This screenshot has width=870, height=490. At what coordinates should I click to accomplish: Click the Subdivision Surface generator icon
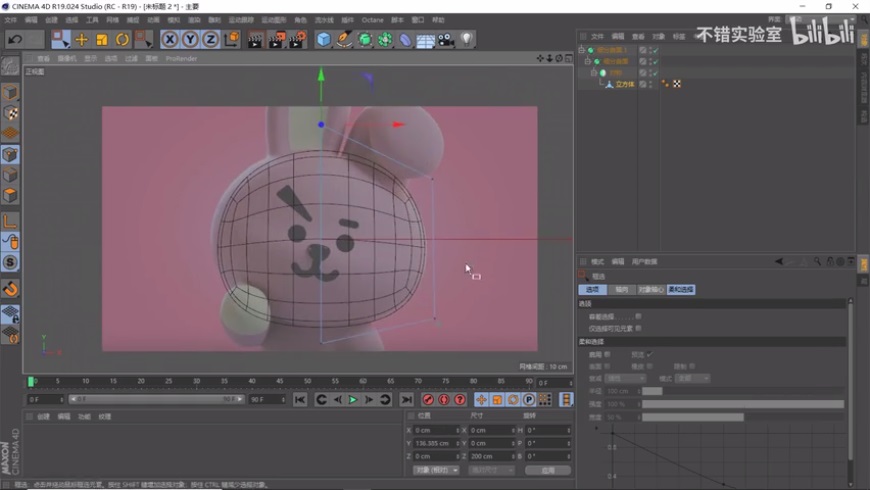[365, 39]
